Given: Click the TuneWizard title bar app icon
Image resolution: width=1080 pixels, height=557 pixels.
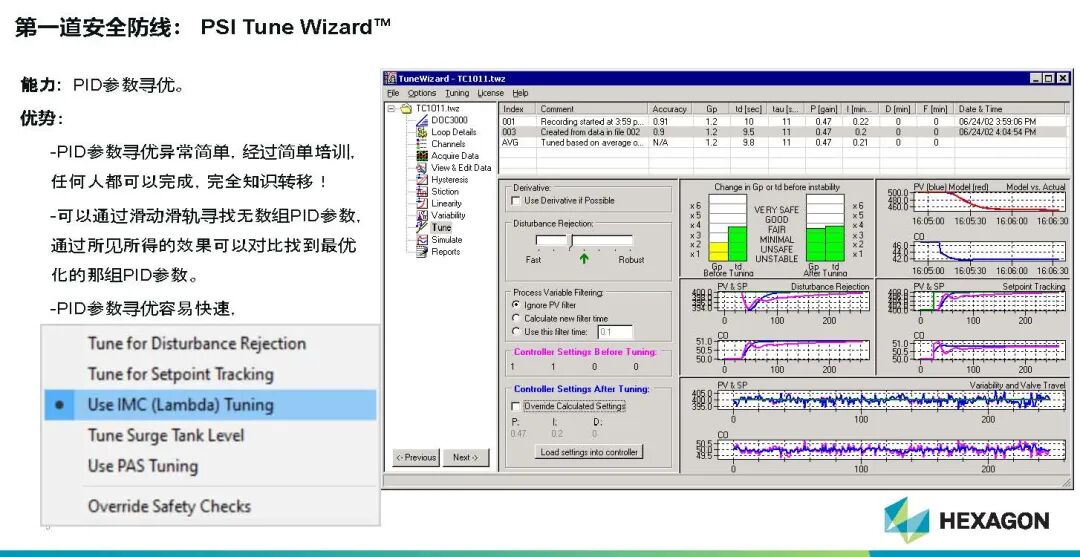Looking at the screenshot, I should coord(391,78).
